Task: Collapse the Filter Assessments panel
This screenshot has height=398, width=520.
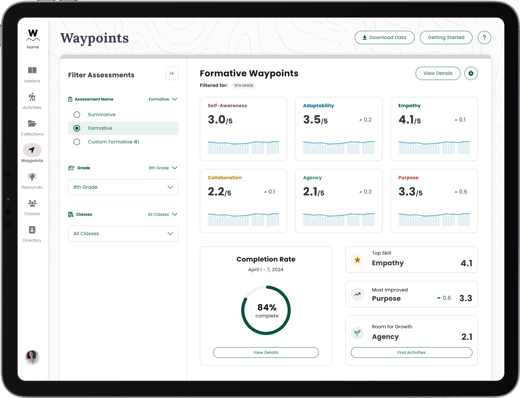Action: point(172,73)
